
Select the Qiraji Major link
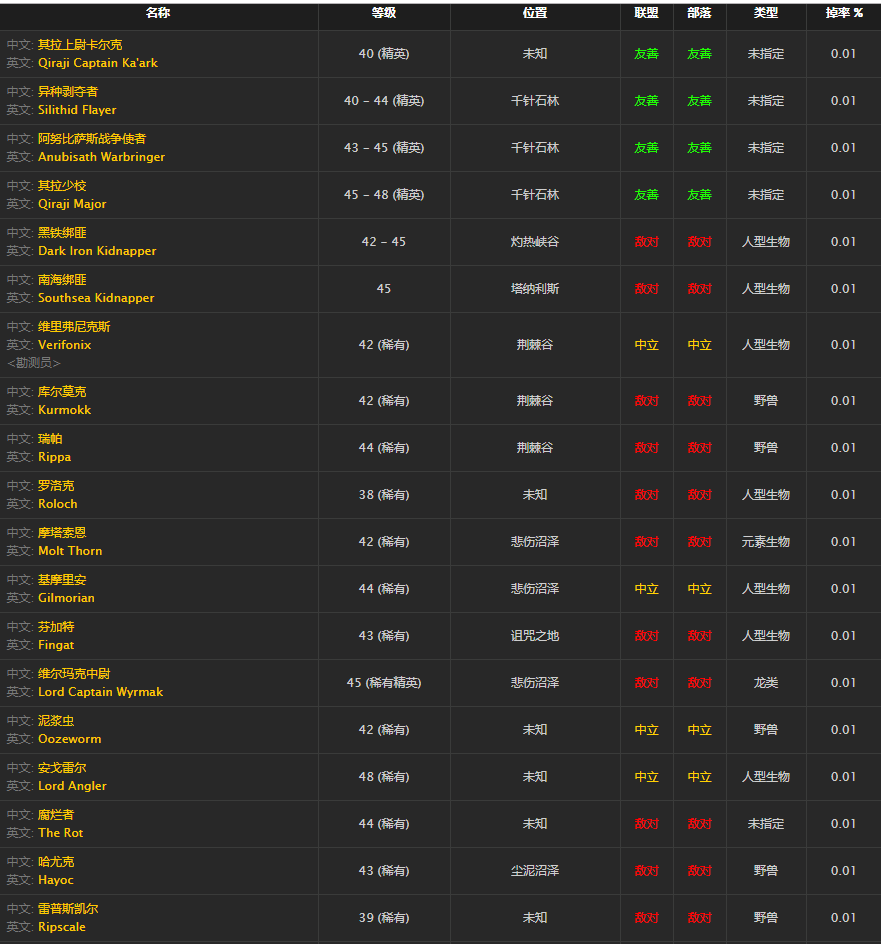(72, 204)
